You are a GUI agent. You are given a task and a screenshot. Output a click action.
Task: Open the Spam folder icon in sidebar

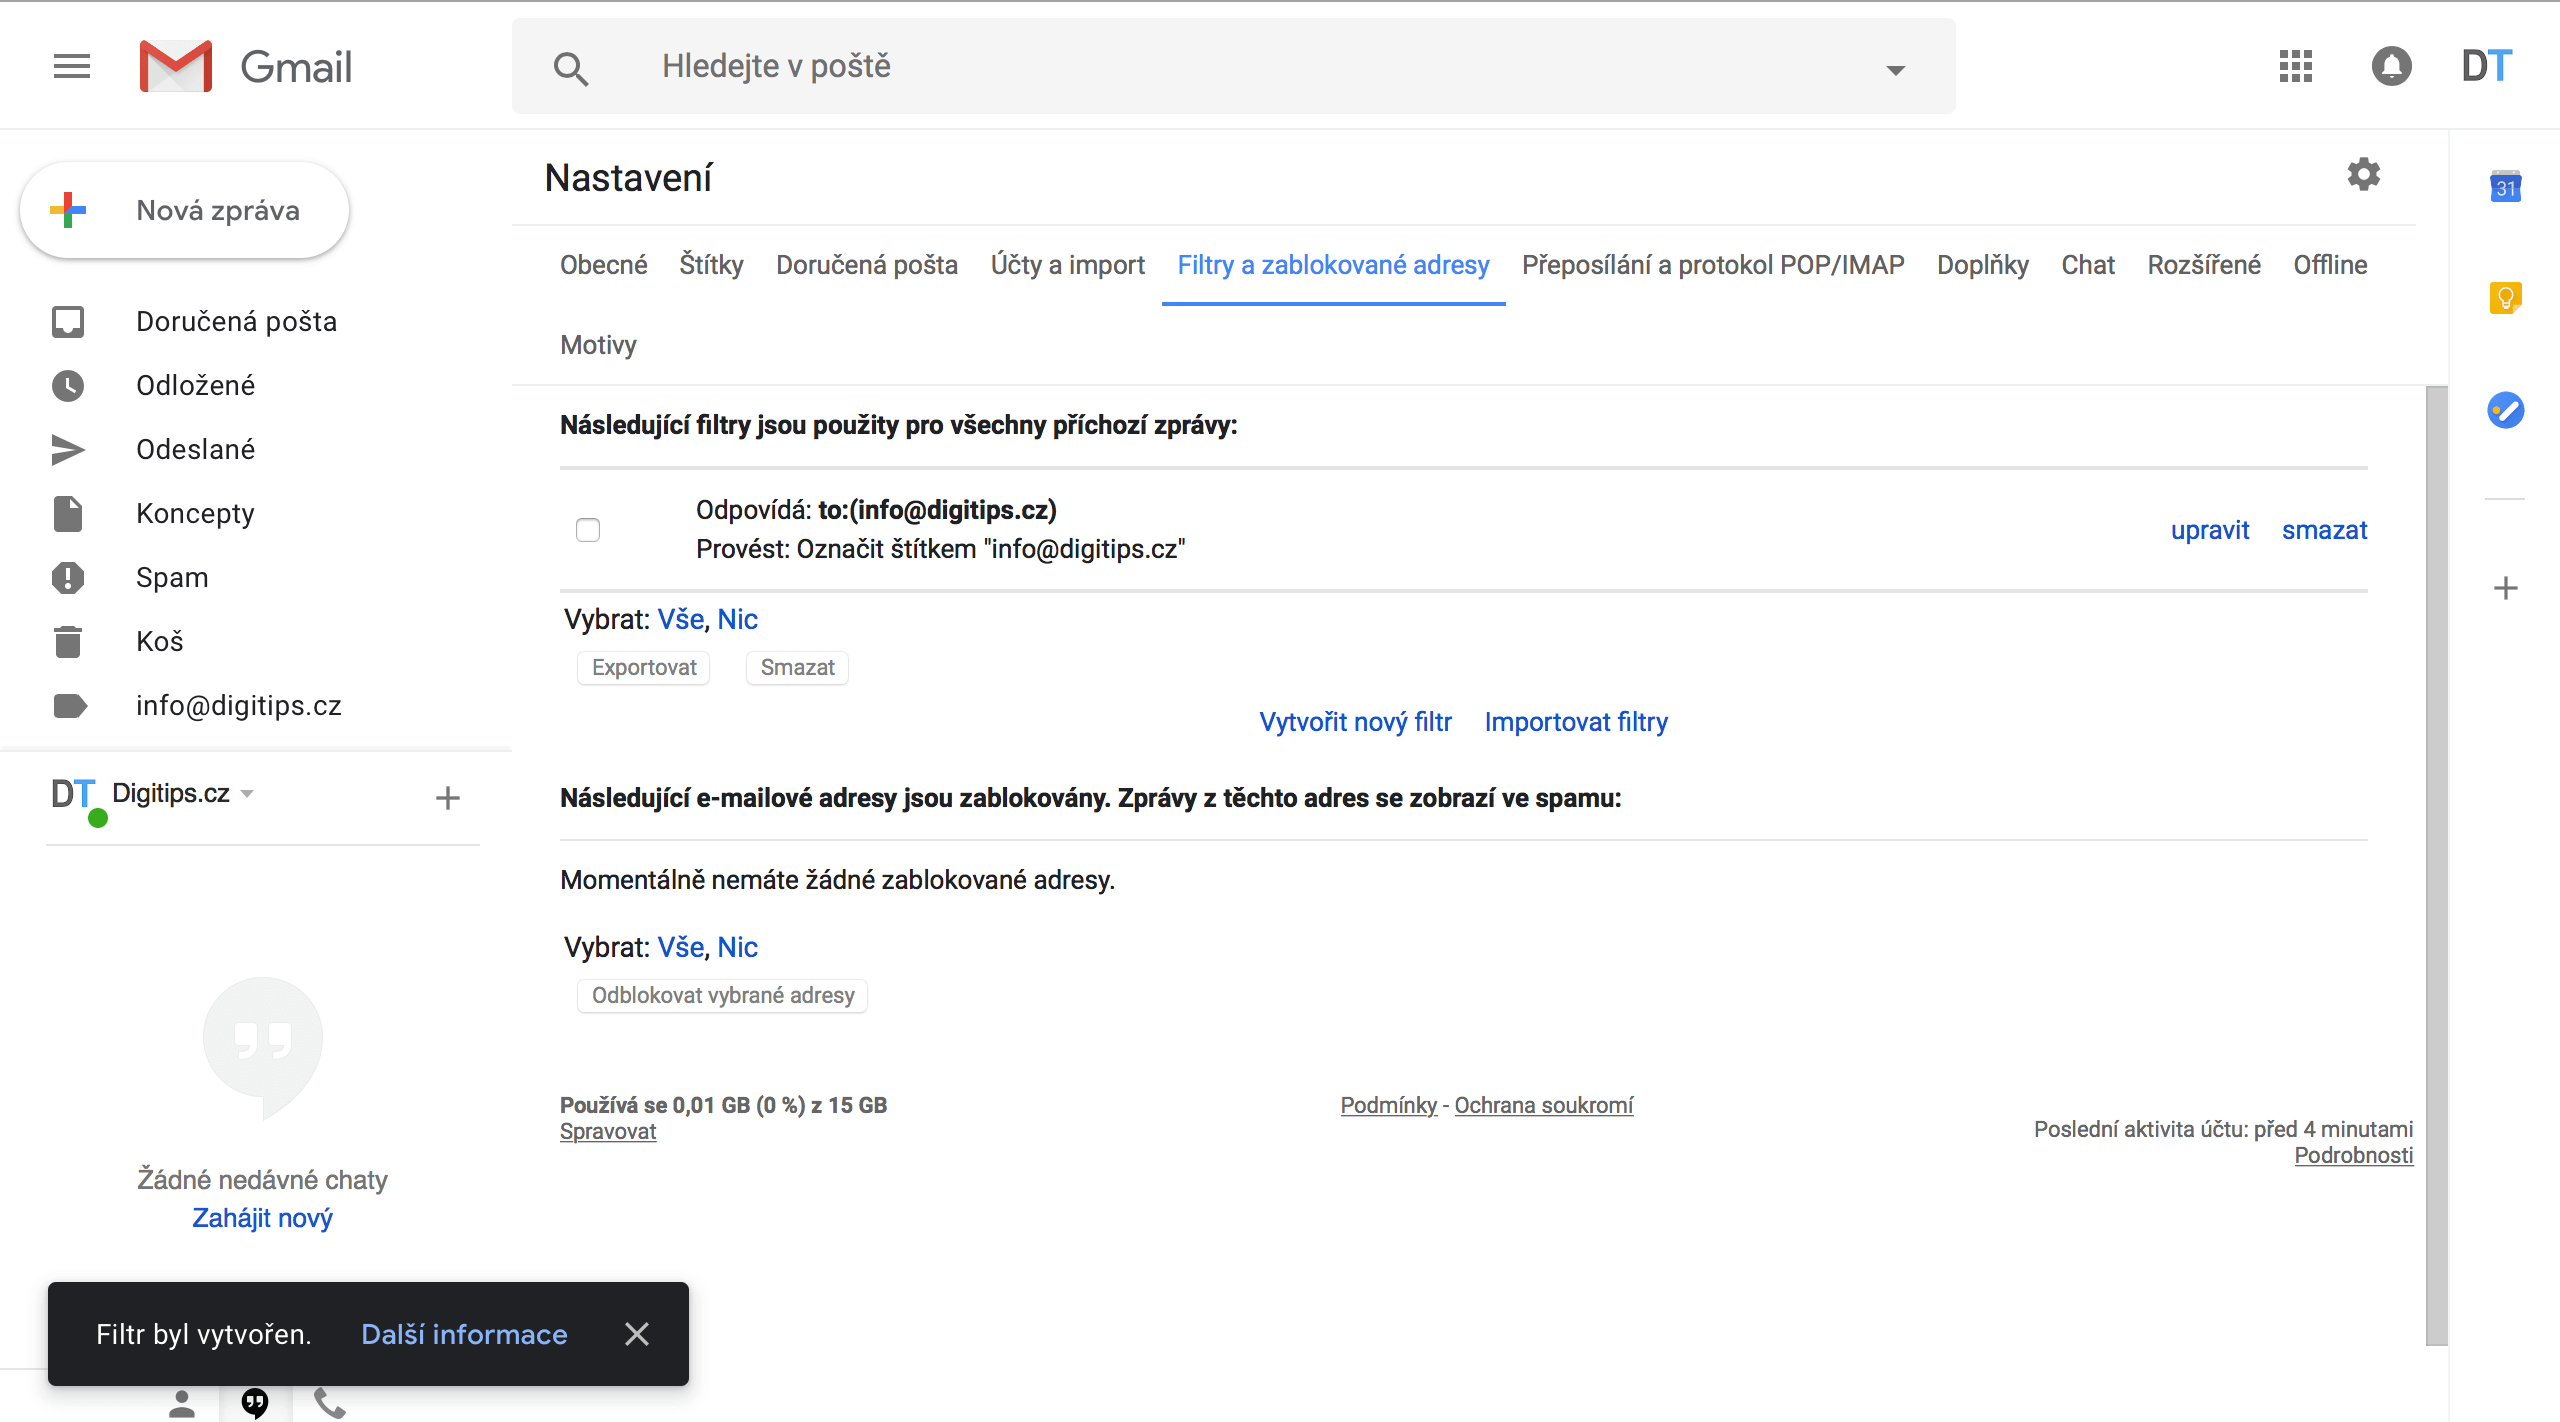[67, 577]
